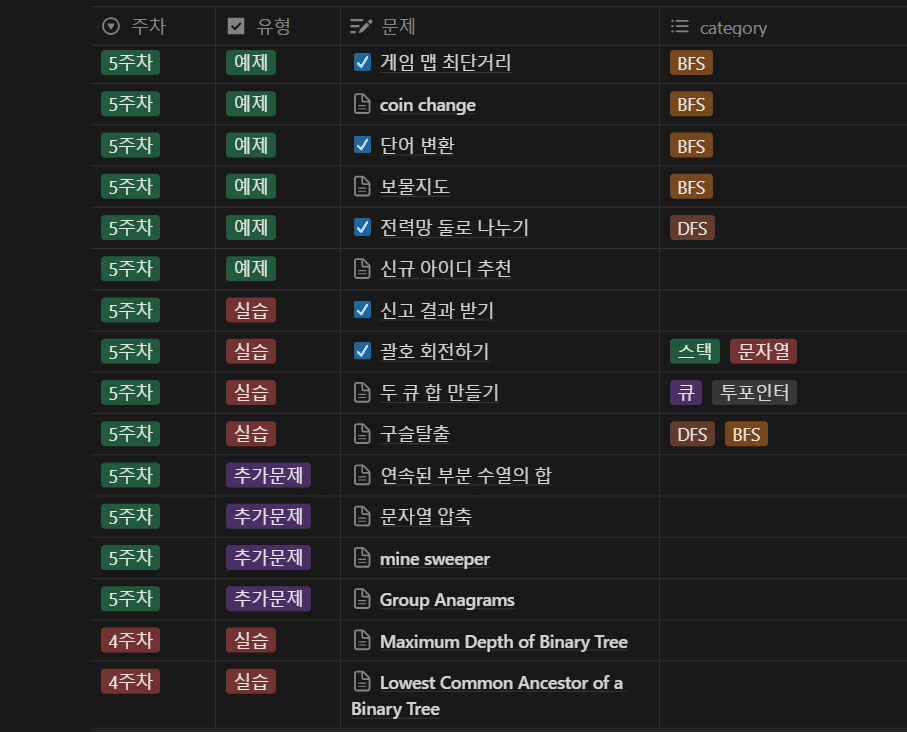Click the empty category cell for mine sweeper
Image resolution: width=907 pixels, height=732 pixels.
[x=783, y=558]
